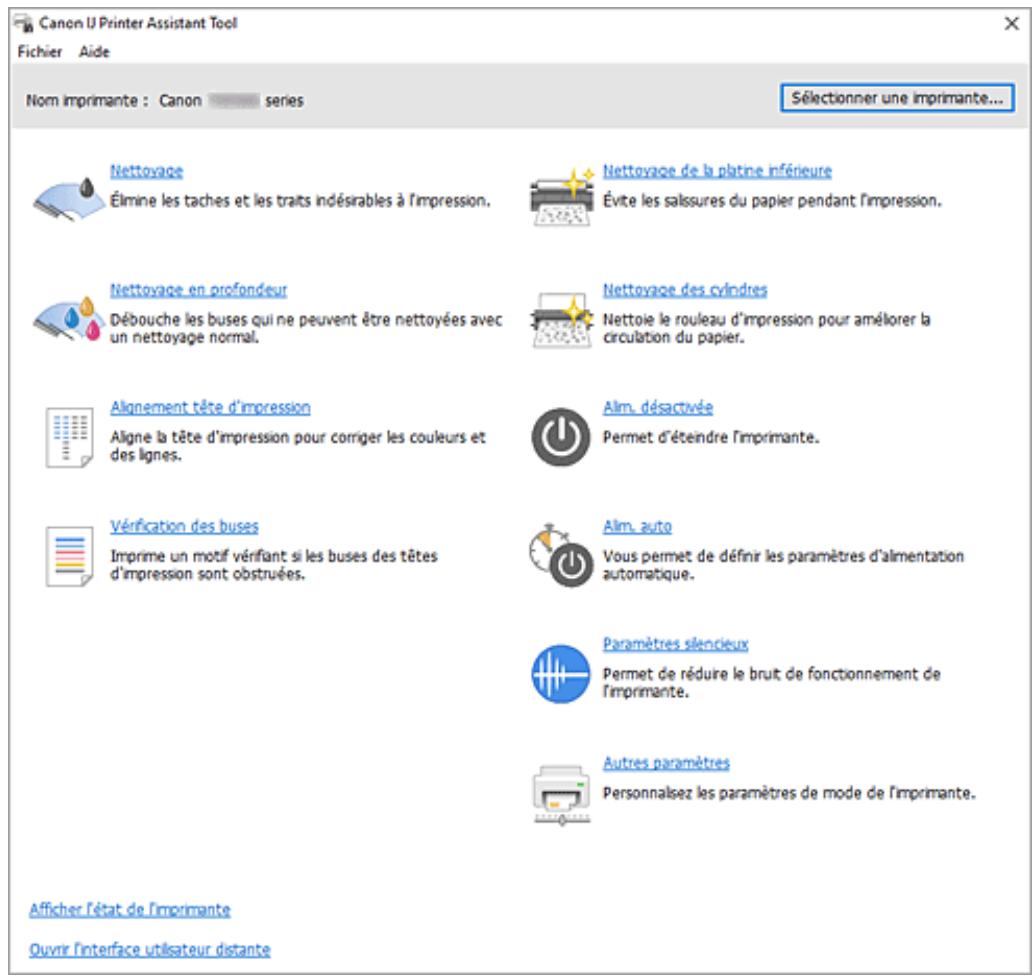Click text 'Permet d'éteindre l'imprimante.'
Screen dimensions: 1035x978
pyautogui.click(x=711, y=438)
